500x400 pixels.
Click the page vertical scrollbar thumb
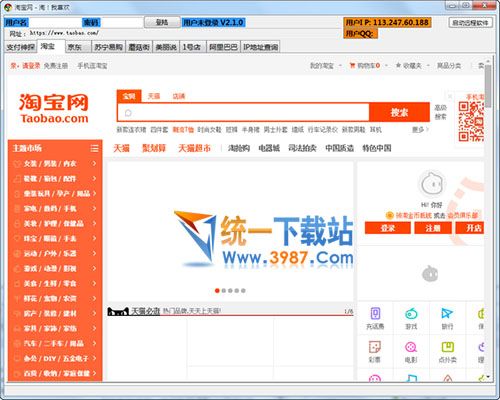(x=488, y=86)
